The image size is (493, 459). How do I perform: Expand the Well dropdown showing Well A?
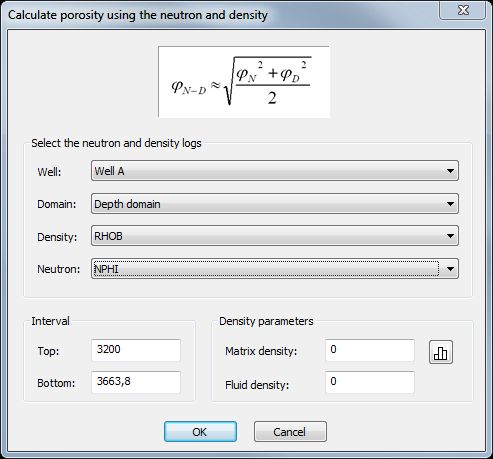275,171
